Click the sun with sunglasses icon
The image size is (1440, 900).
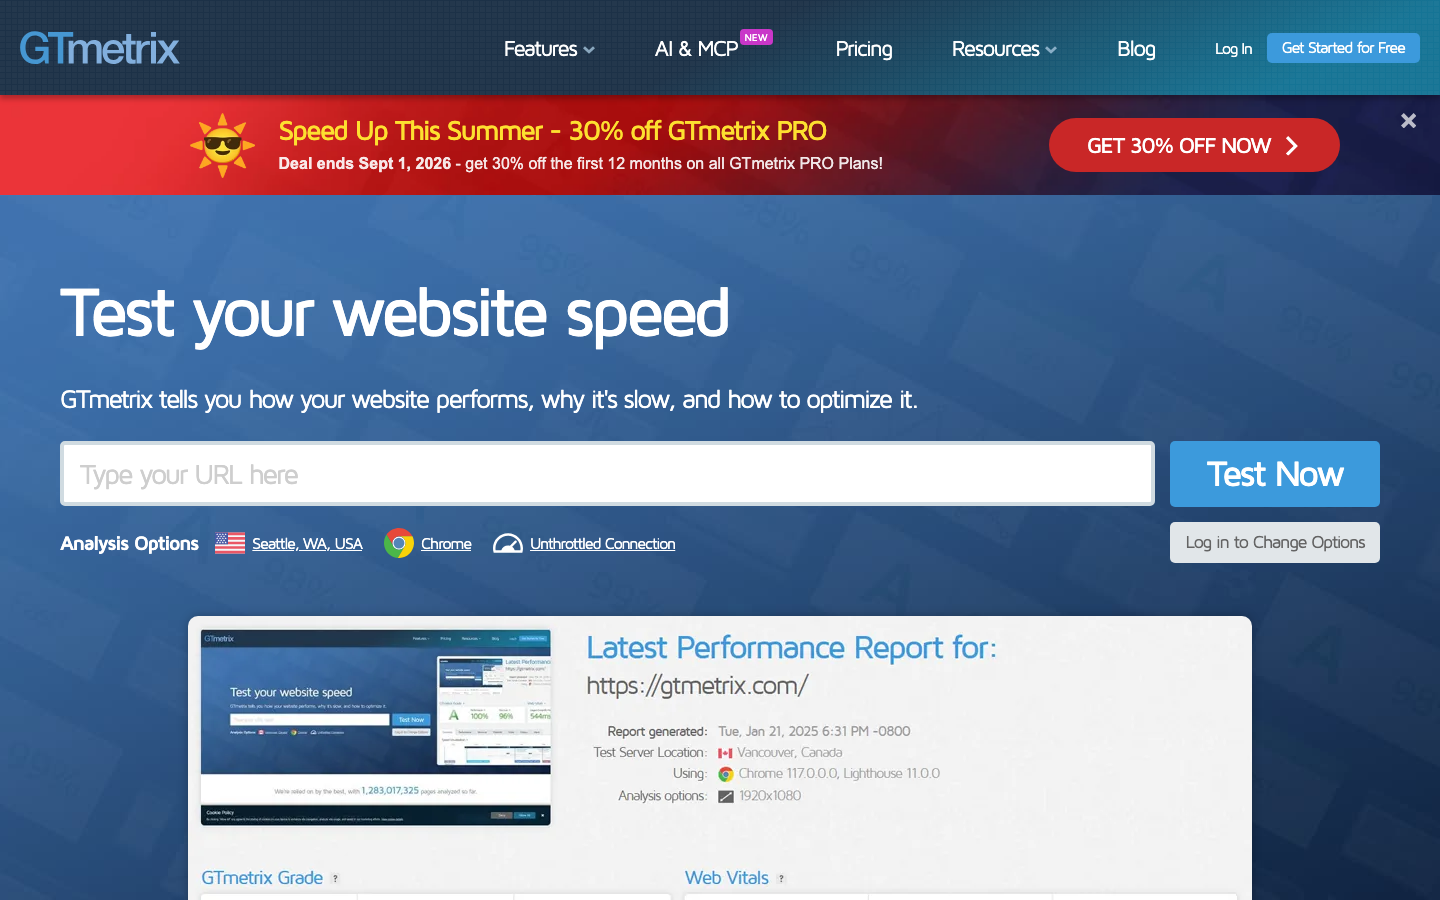coord(222,145)
